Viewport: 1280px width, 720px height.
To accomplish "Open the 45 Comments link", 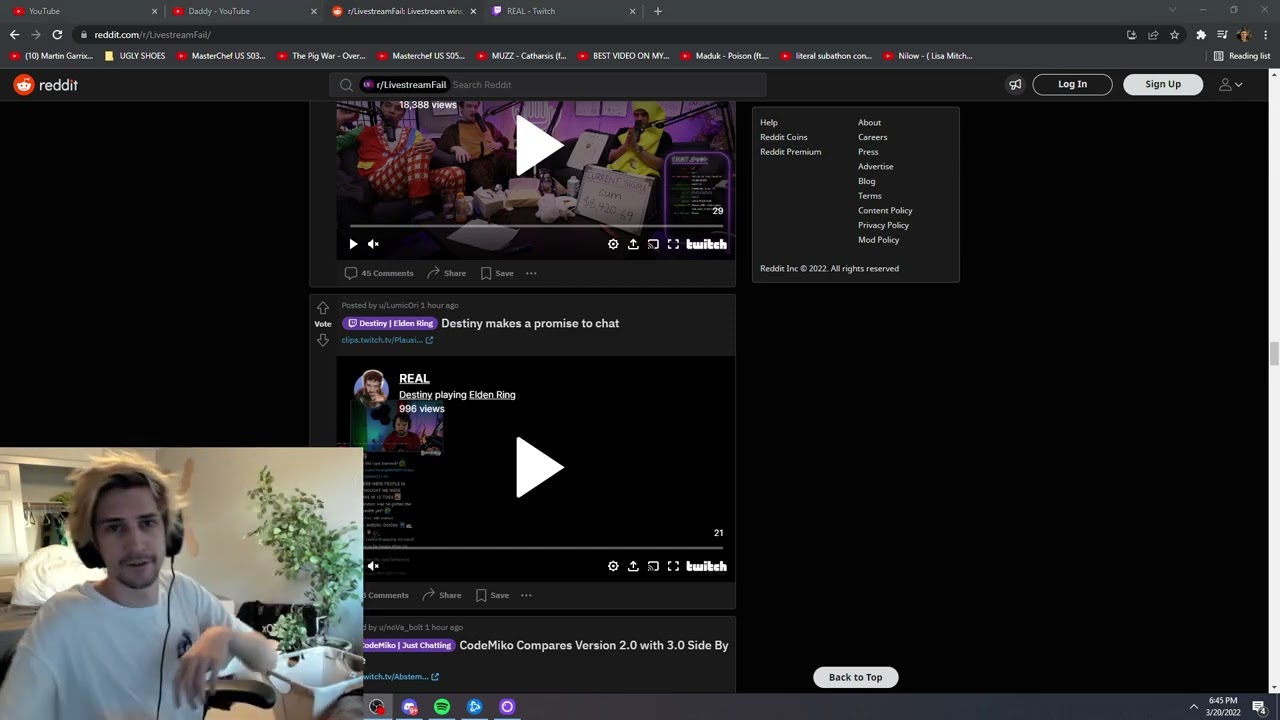I will (x=379, y=273).
